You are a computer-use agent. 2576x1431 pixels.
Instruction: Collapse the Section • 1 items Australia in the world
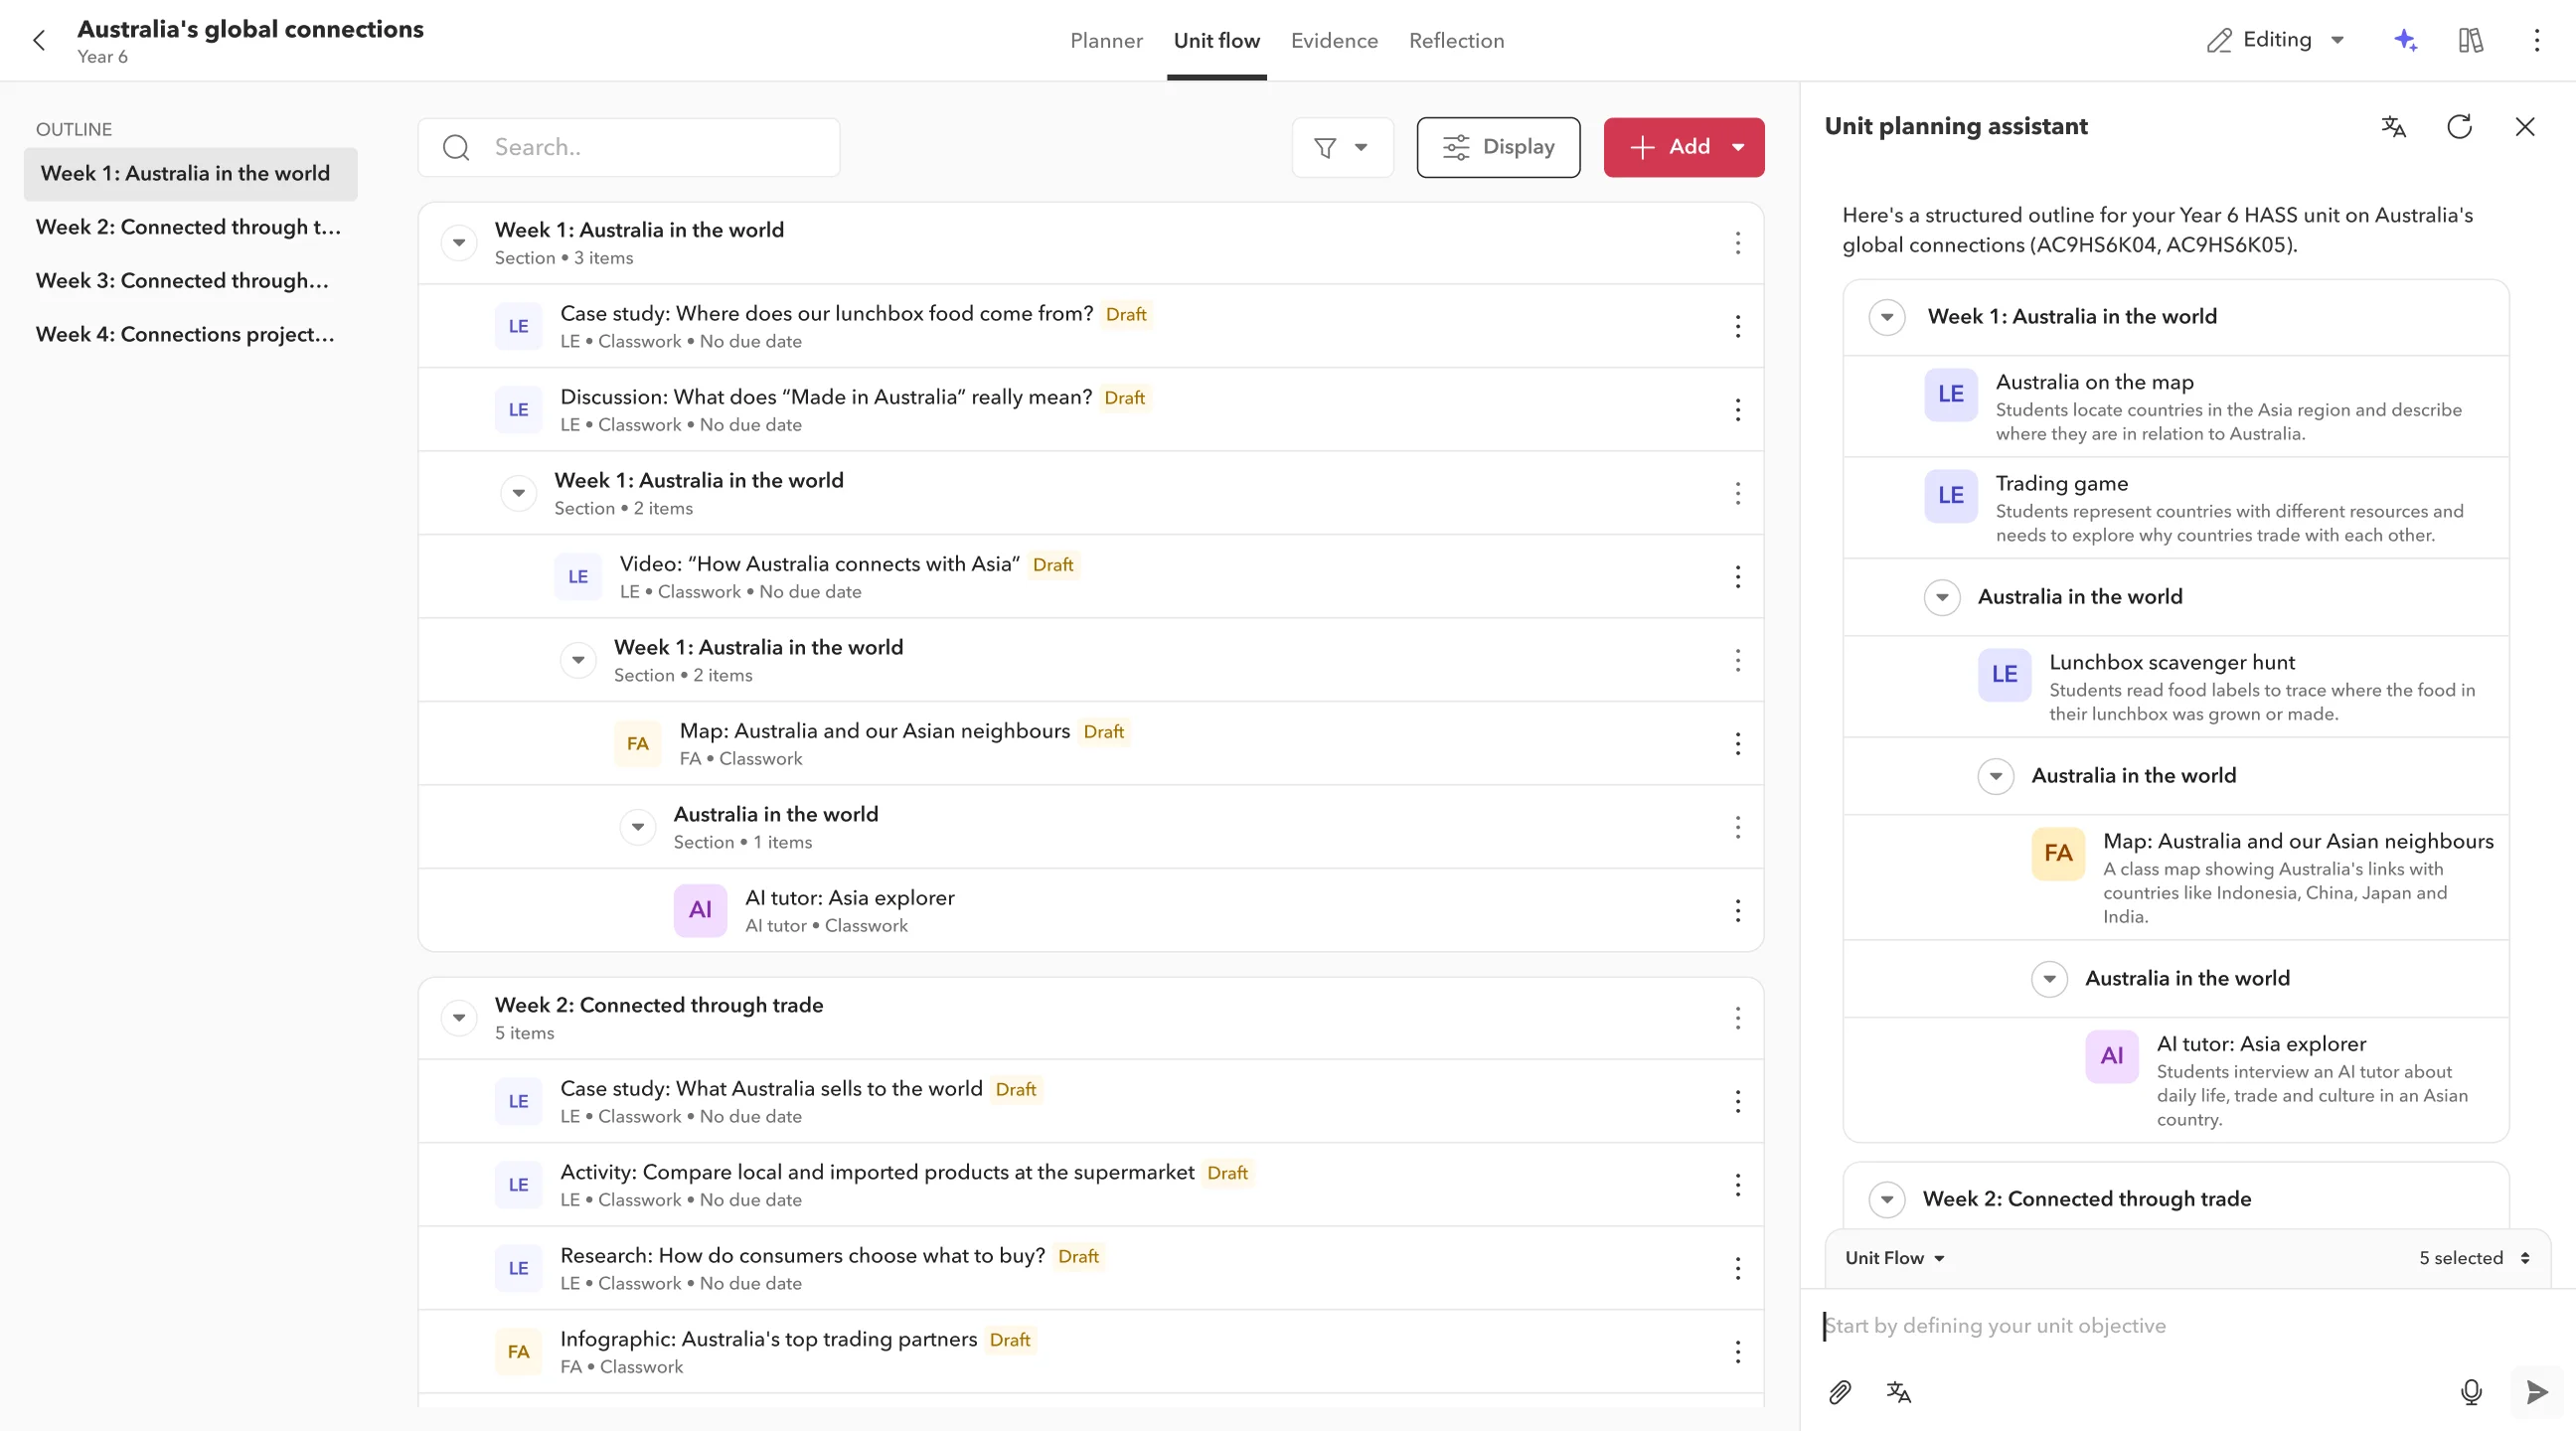point(637,827)
